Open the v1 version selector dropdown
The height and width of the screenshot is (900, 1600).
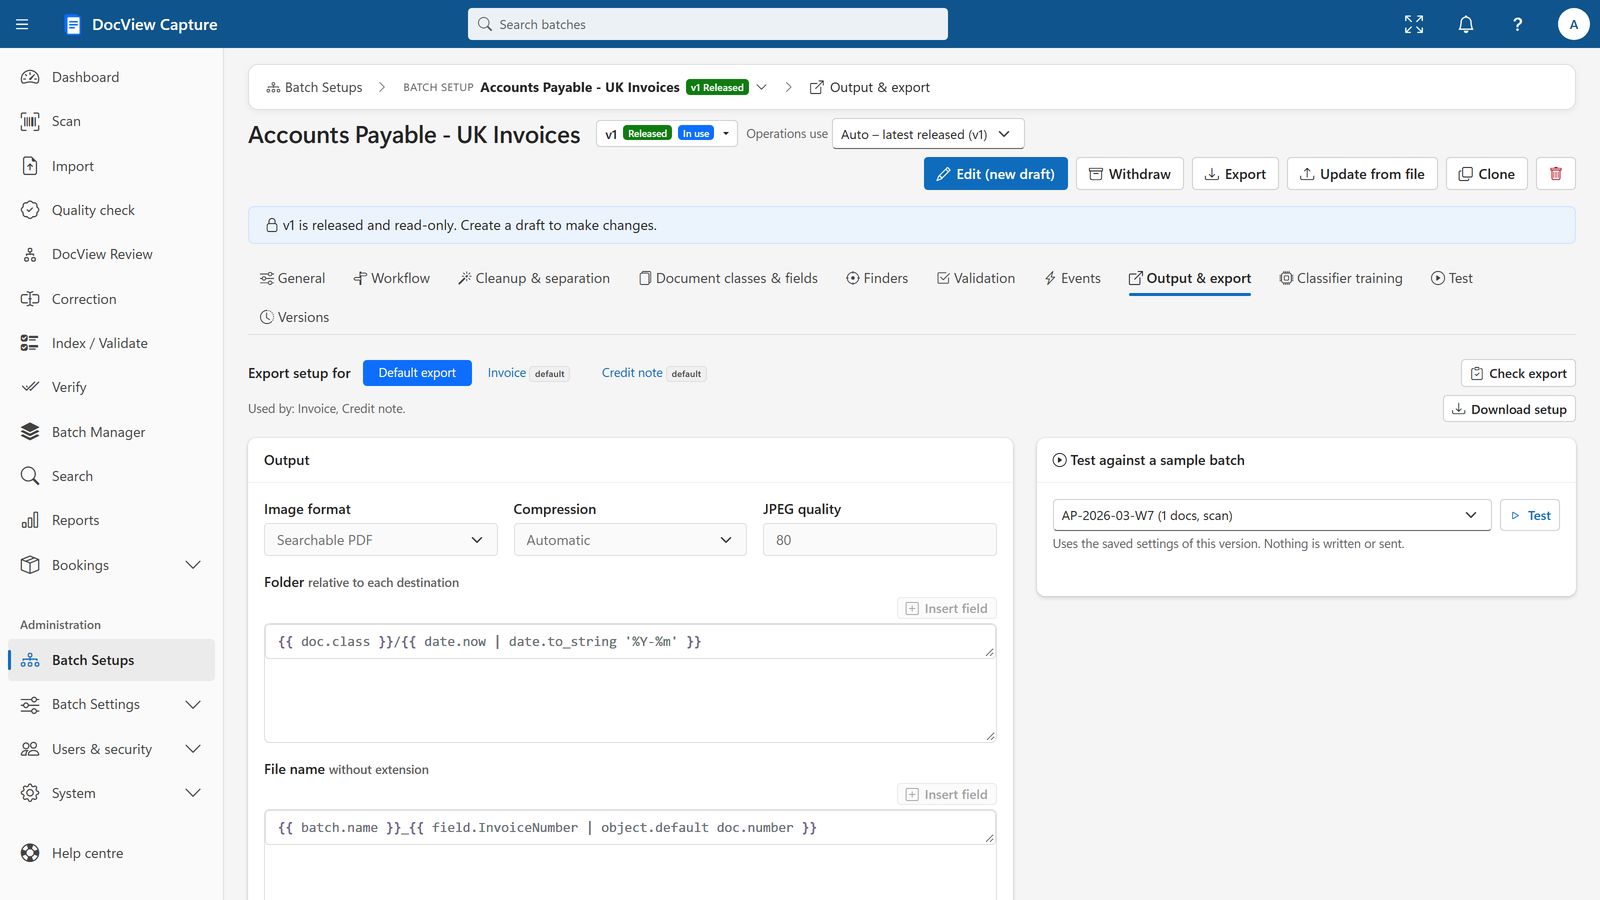click(667, 133)
